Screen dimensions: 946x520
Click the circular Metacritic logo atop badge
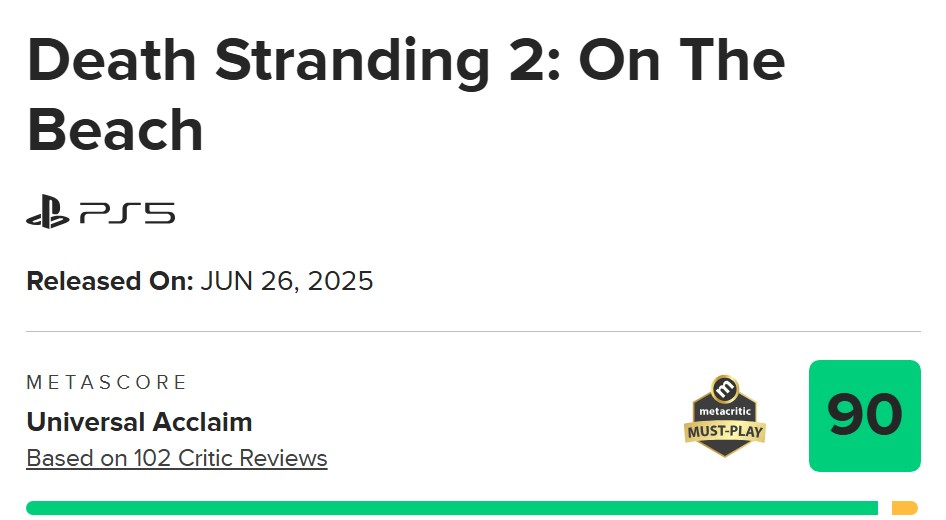(725, 387)
